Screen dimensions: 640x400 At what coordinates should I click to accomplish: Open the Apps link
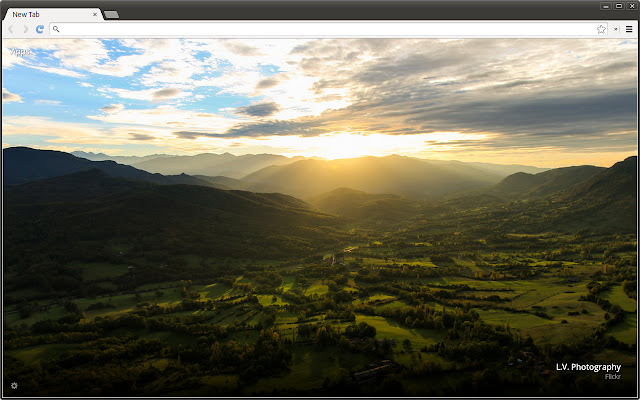[20, 52]
